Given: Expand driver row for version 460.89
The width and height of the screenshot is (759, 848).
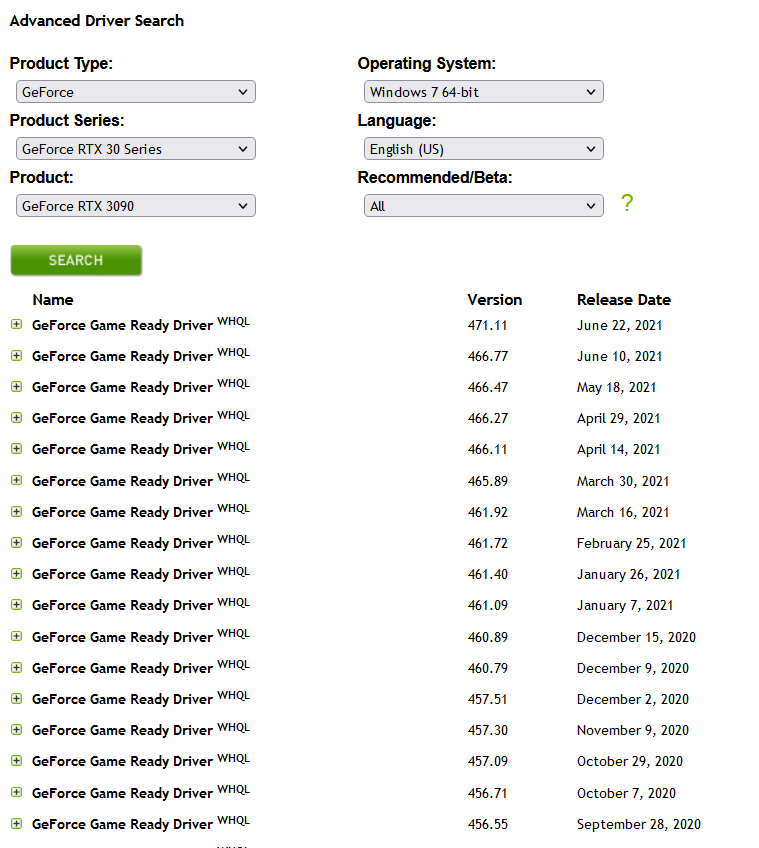Looking at the screenshot, I should 17,636.
